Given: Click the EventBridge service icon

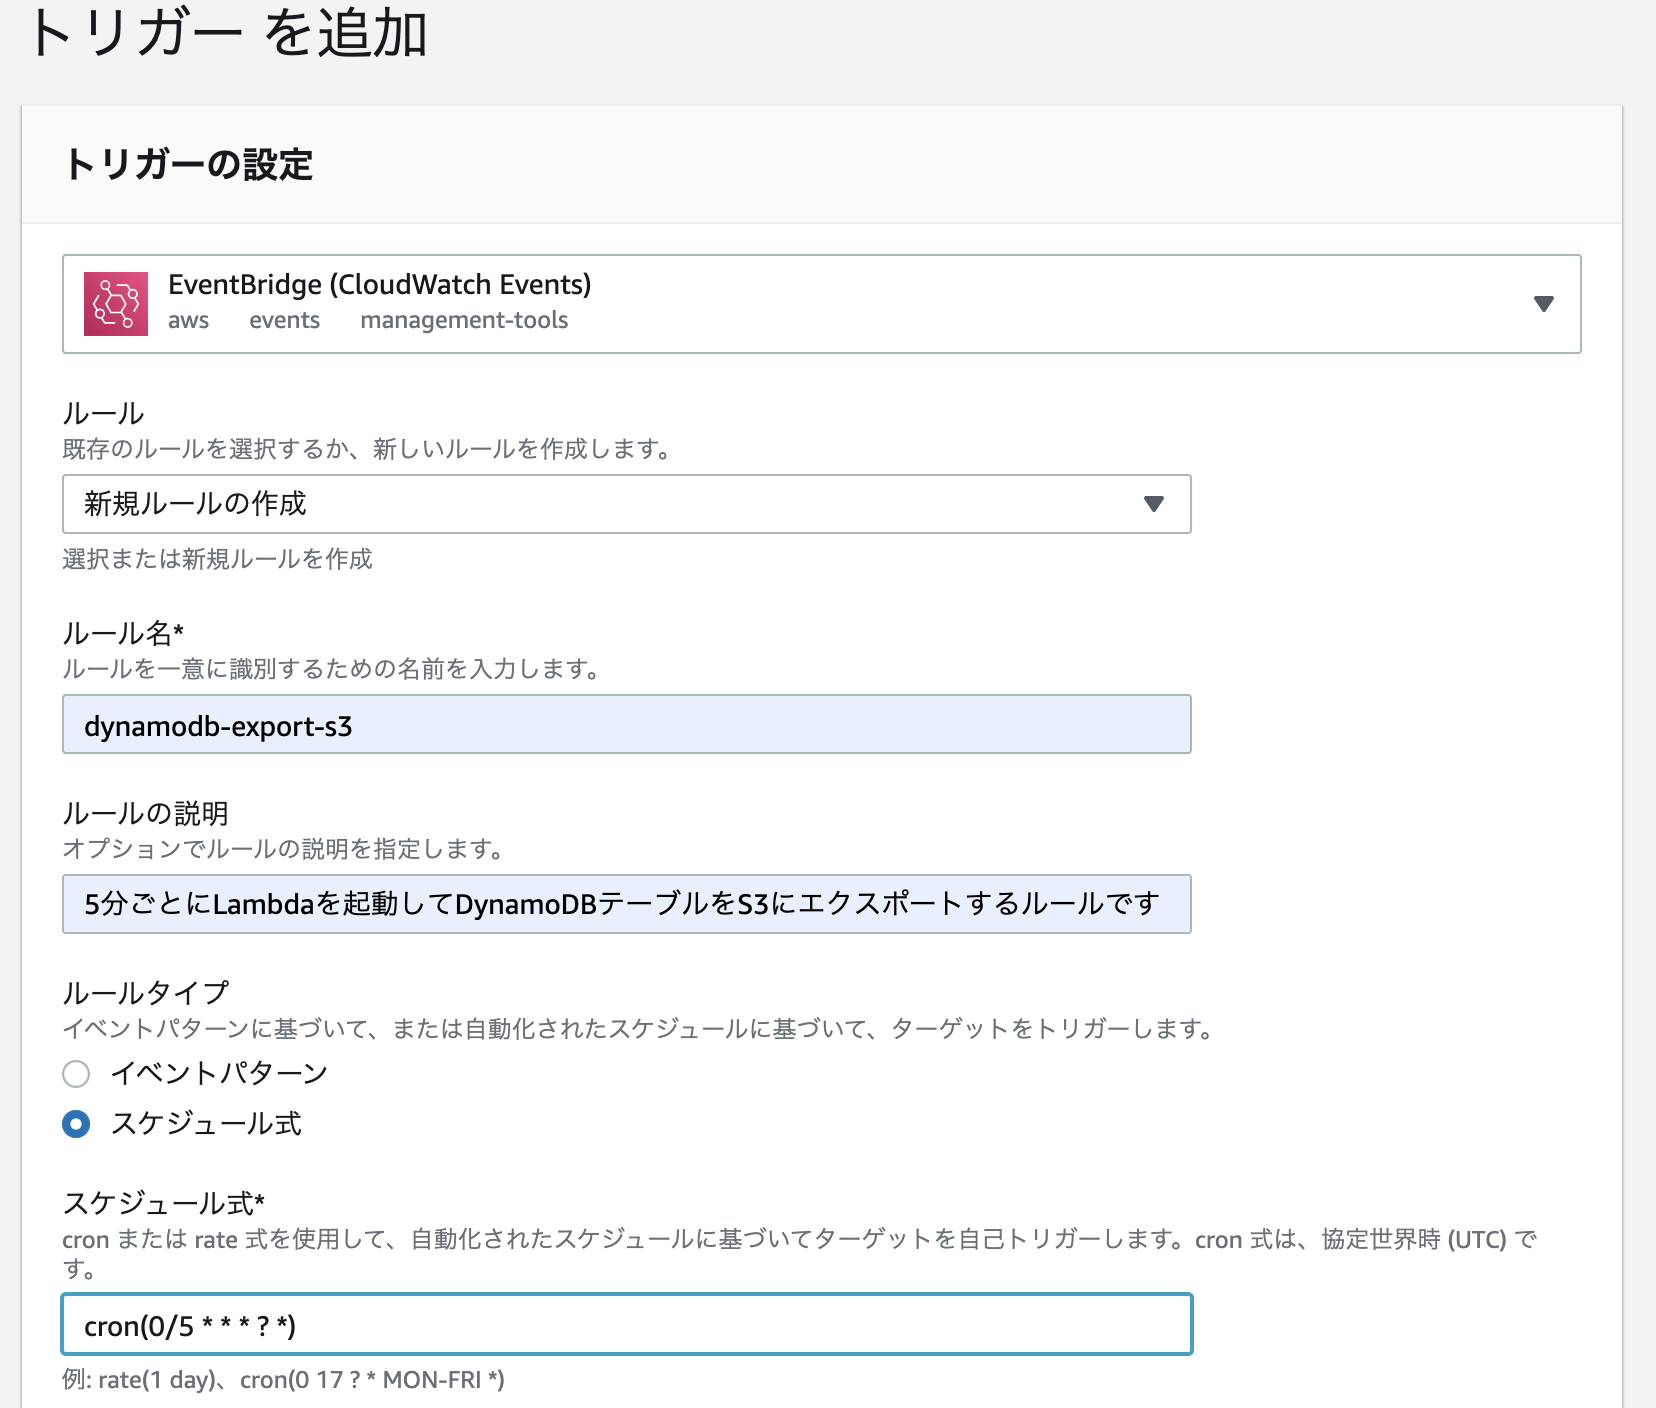Looking at the screenshot, I should 116,304.
